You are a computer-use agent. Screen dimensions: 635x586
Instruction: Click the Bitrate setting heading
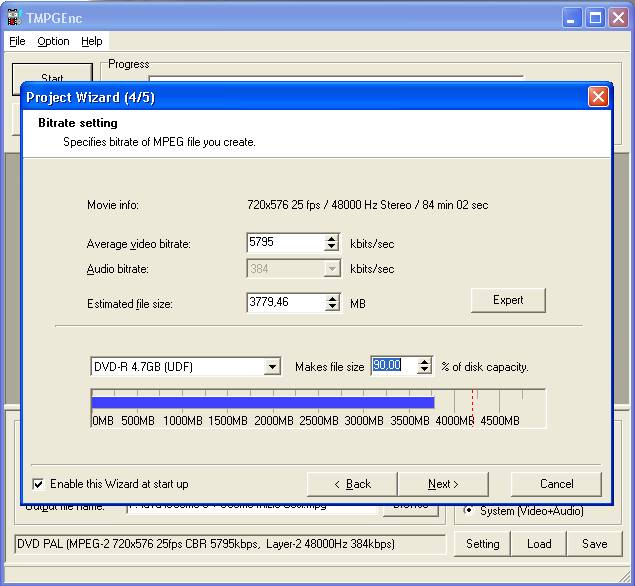click(x=78, y=123)
